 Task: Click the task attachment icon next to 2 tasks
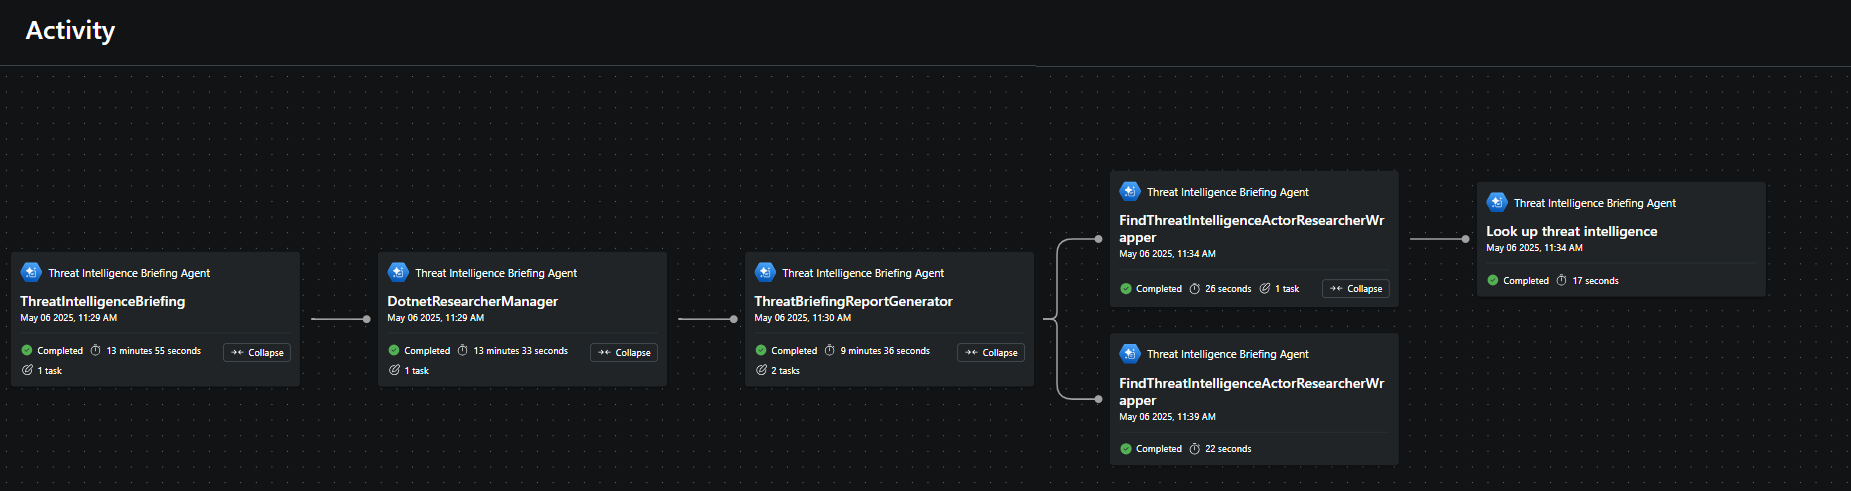(761, 370)
